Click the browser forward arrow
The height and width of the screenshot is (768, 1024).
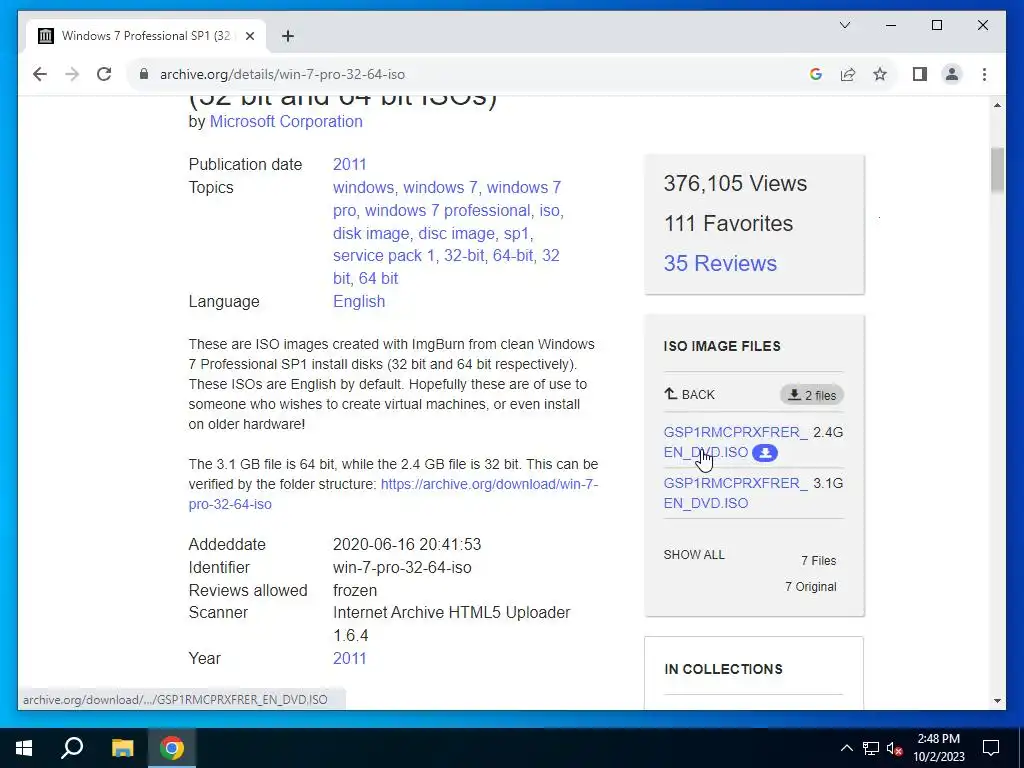click(72, 74)
